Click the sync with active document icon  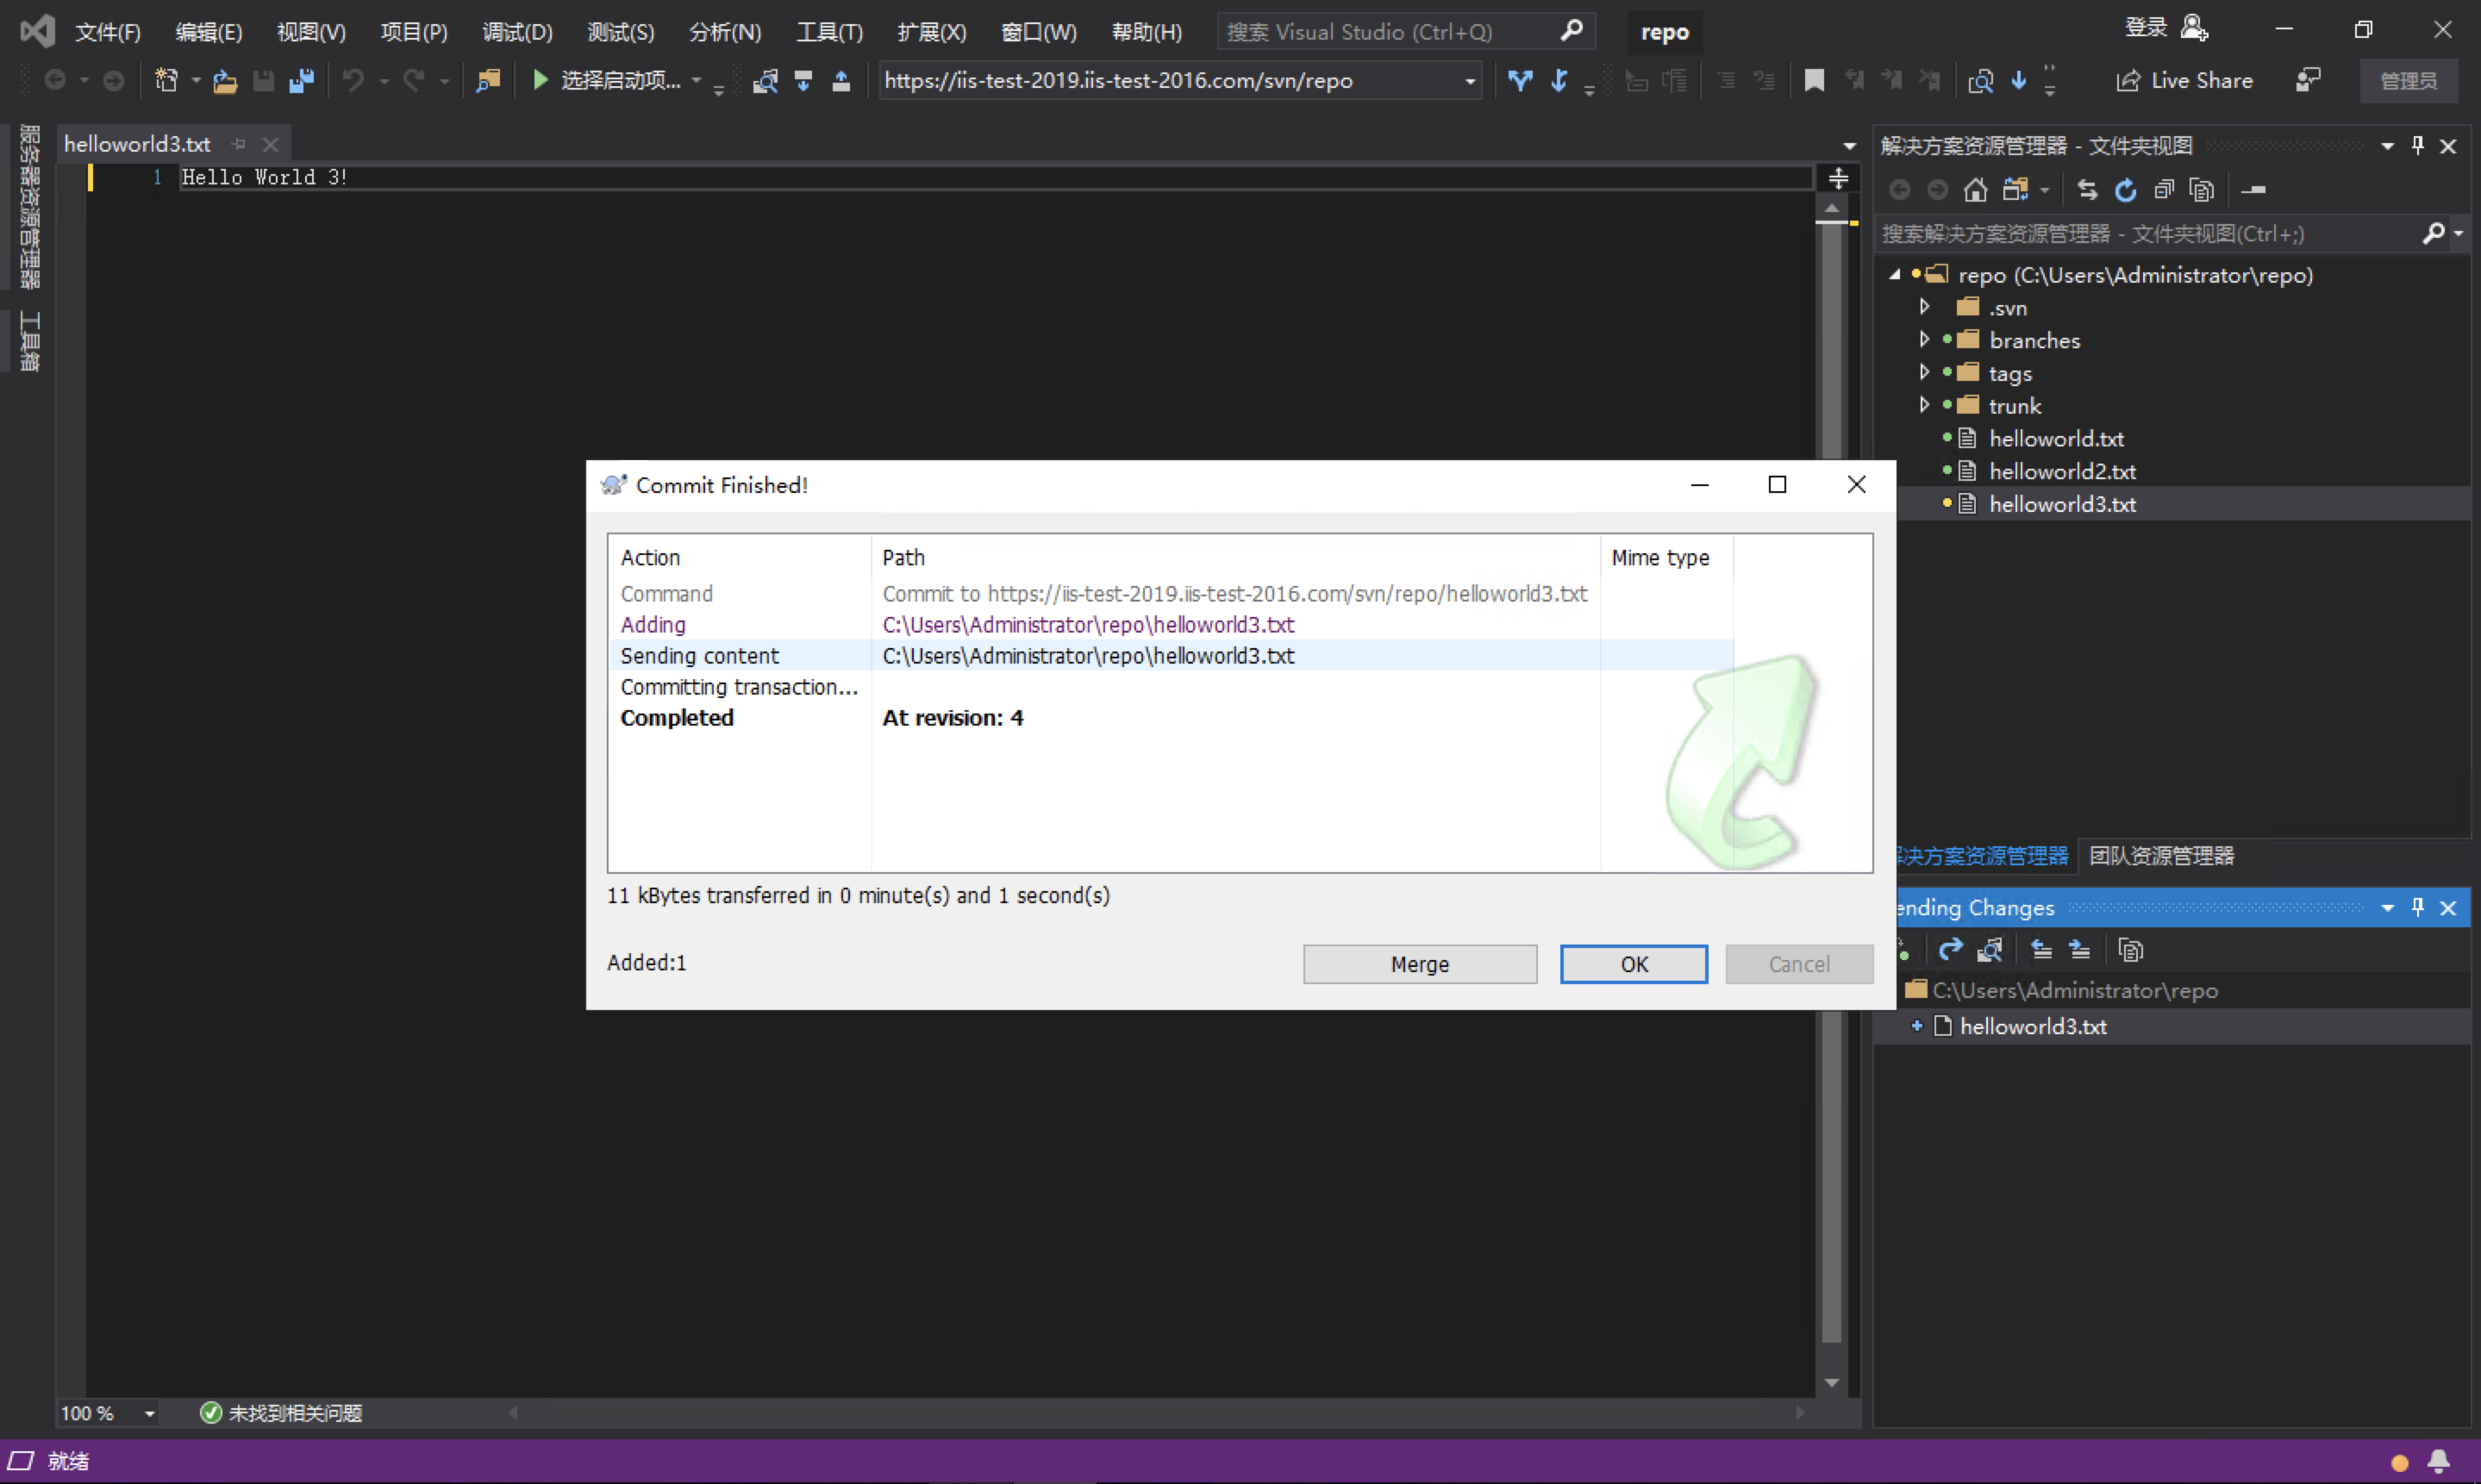pos(2087,189)
